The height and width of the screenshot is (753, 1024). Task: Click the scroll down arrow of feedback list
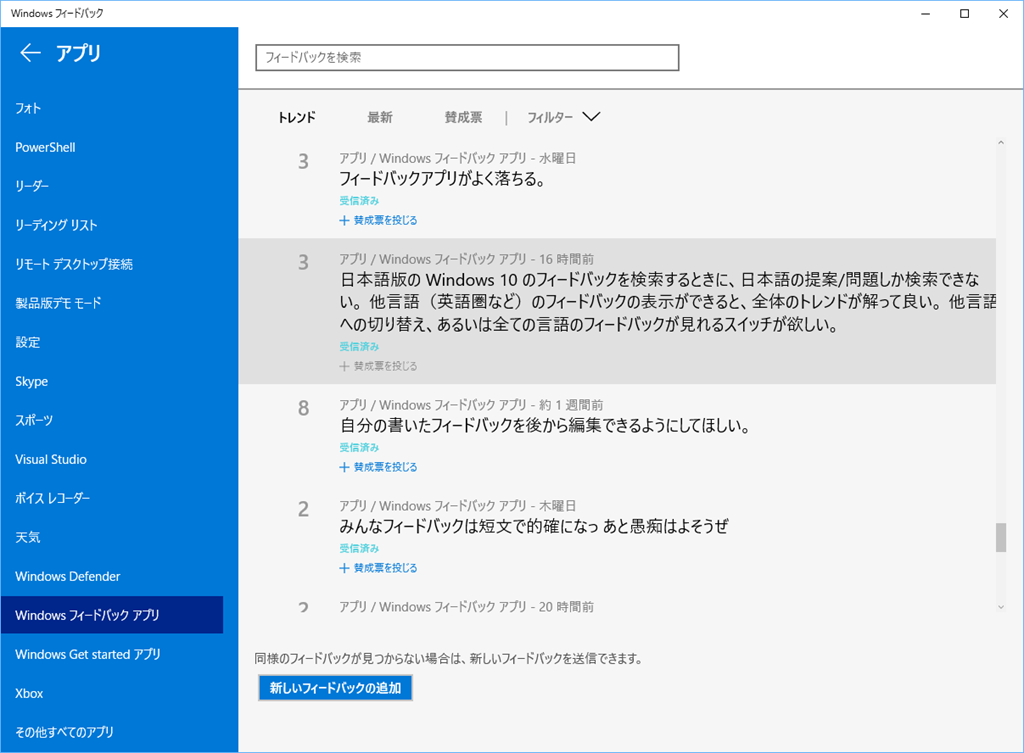pos(1000,606)
